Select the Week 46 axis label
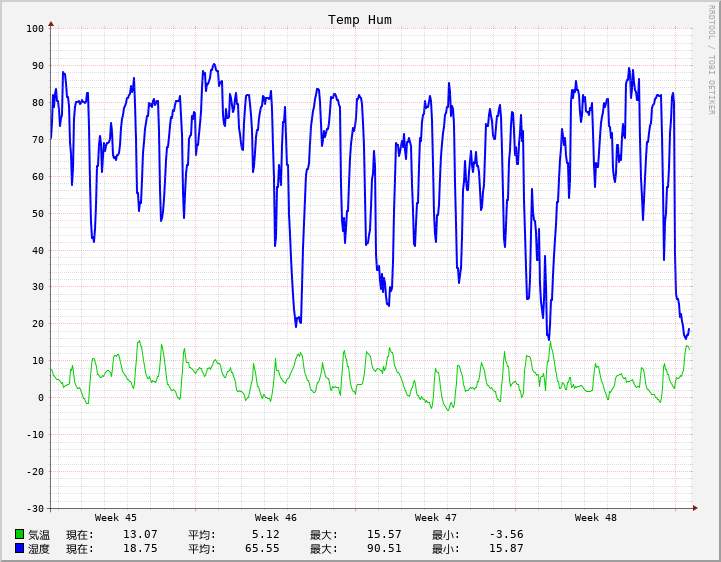Image resolution: width=721 pixels, height=562 pixels. [276, 518]
